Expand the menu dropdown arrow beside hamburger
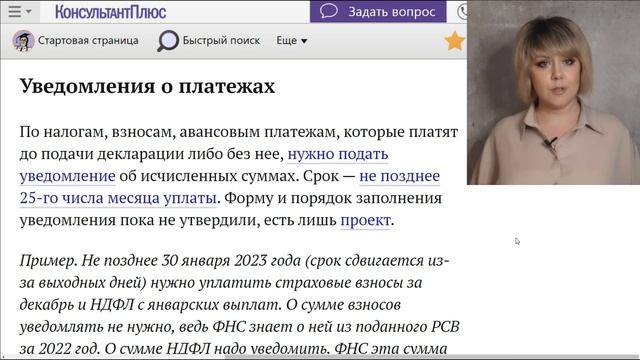This screenshot has width=640, height=360. [29, 11]
